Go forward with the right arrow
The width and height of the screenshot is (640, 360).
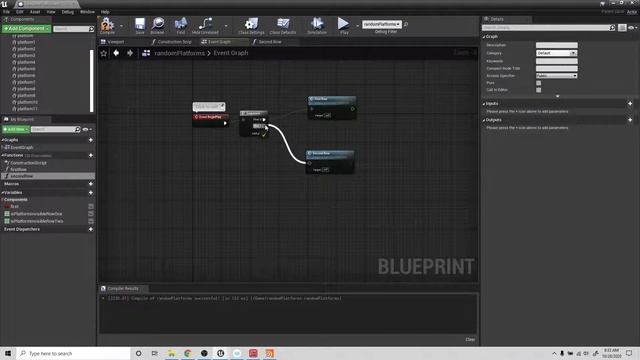click(x=130, y=53)
